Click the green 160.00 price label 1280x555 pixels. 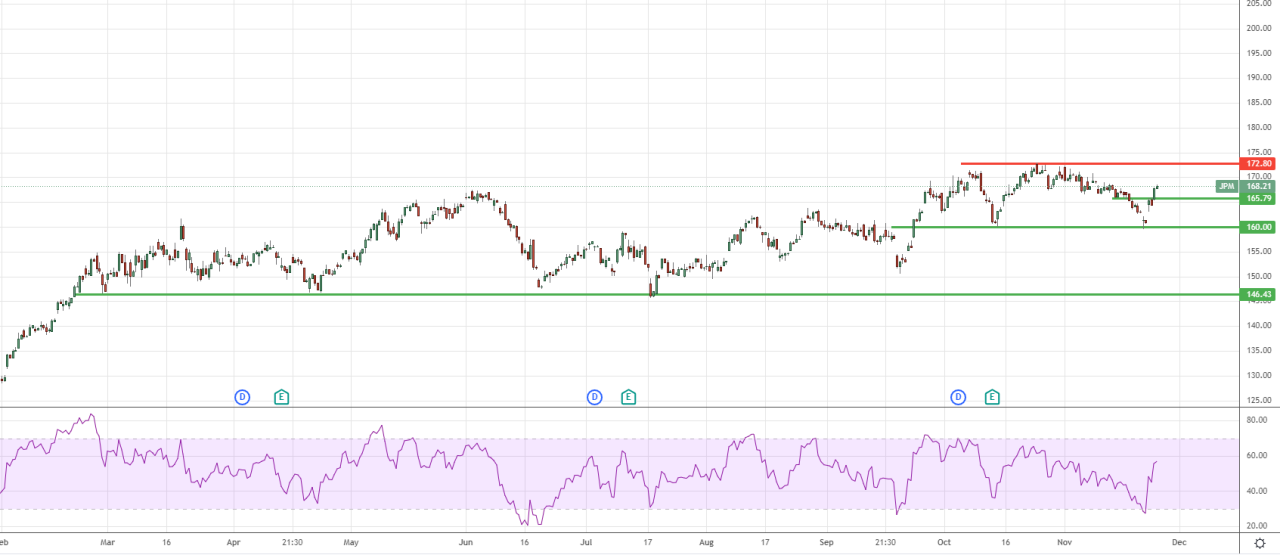tap(1258, 227)
